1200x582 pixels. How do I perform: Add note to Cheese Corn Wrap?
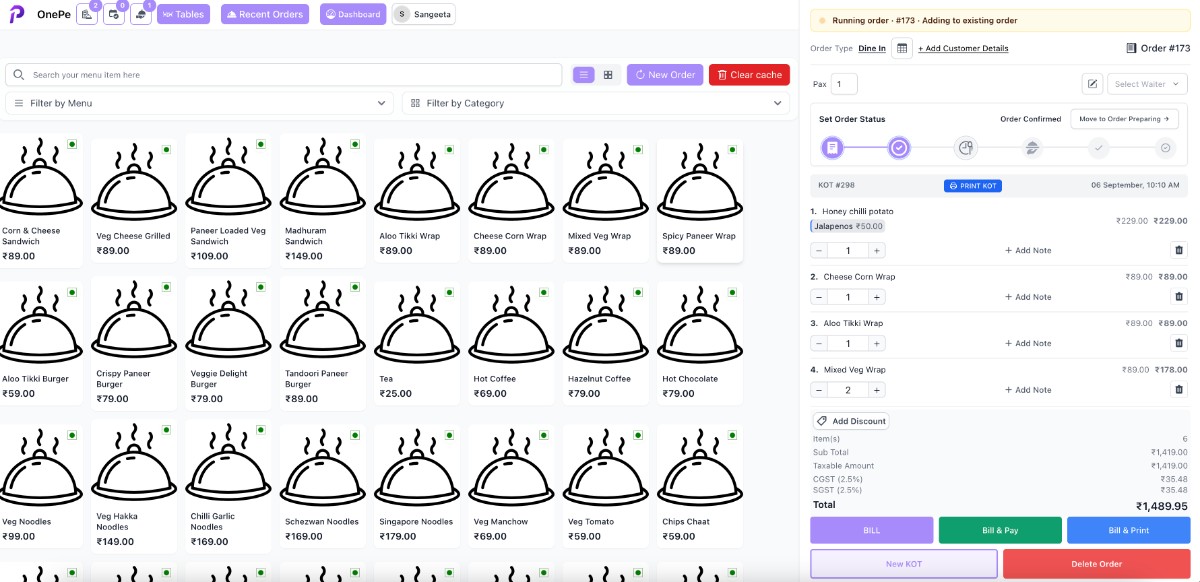pyautogui.click(x=1028, y=297)
